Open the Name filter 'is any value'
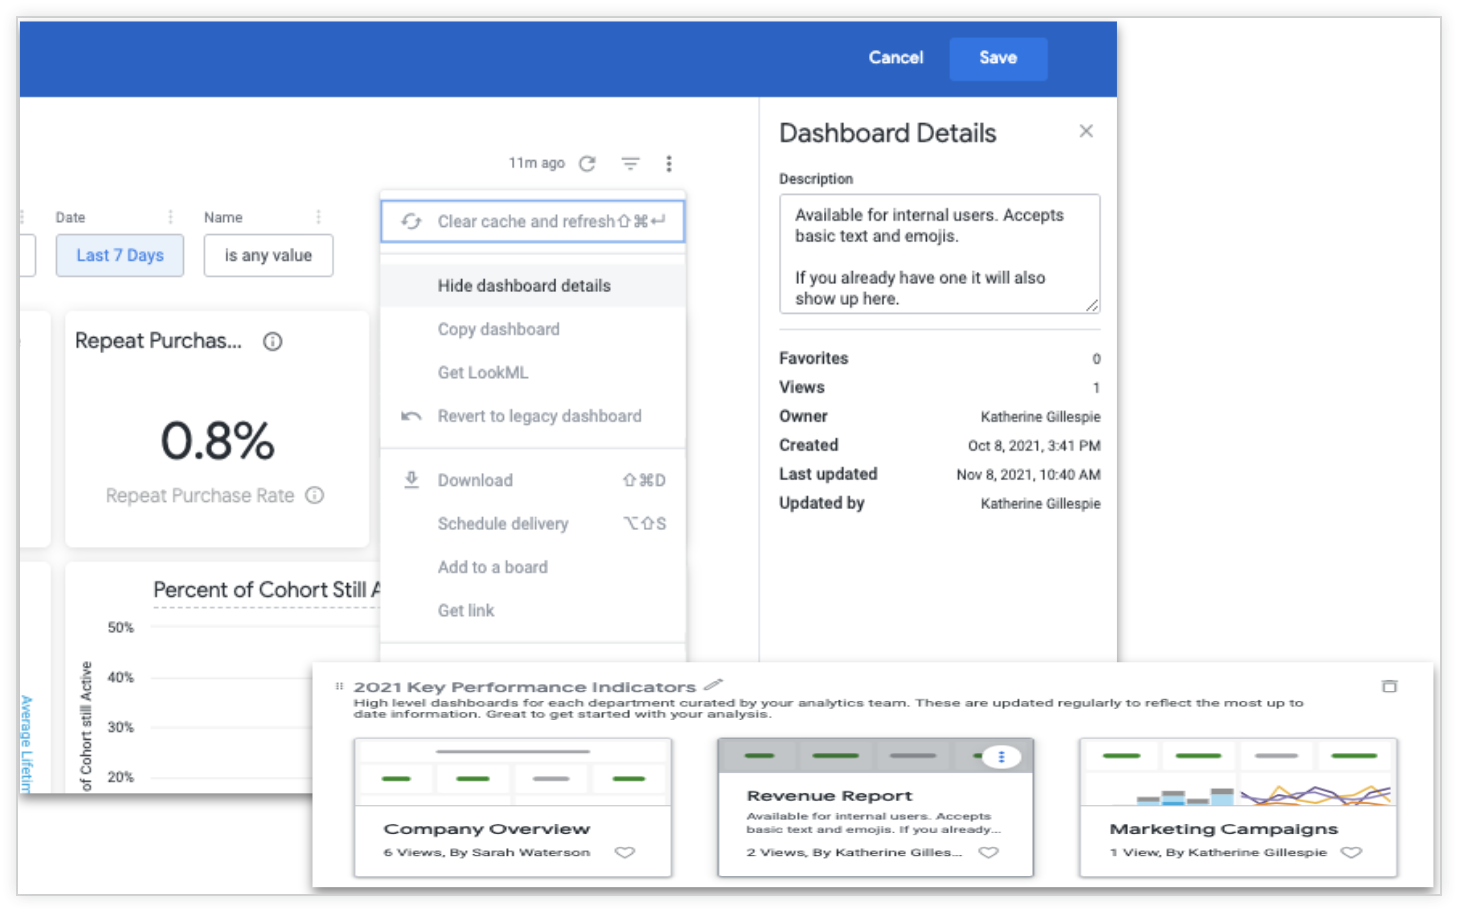1458x912 pixels. [268, 255]
